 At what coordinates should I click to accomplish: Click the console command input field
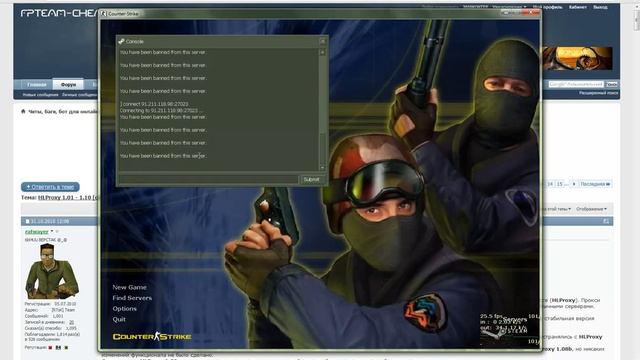(x=209, y=179)
